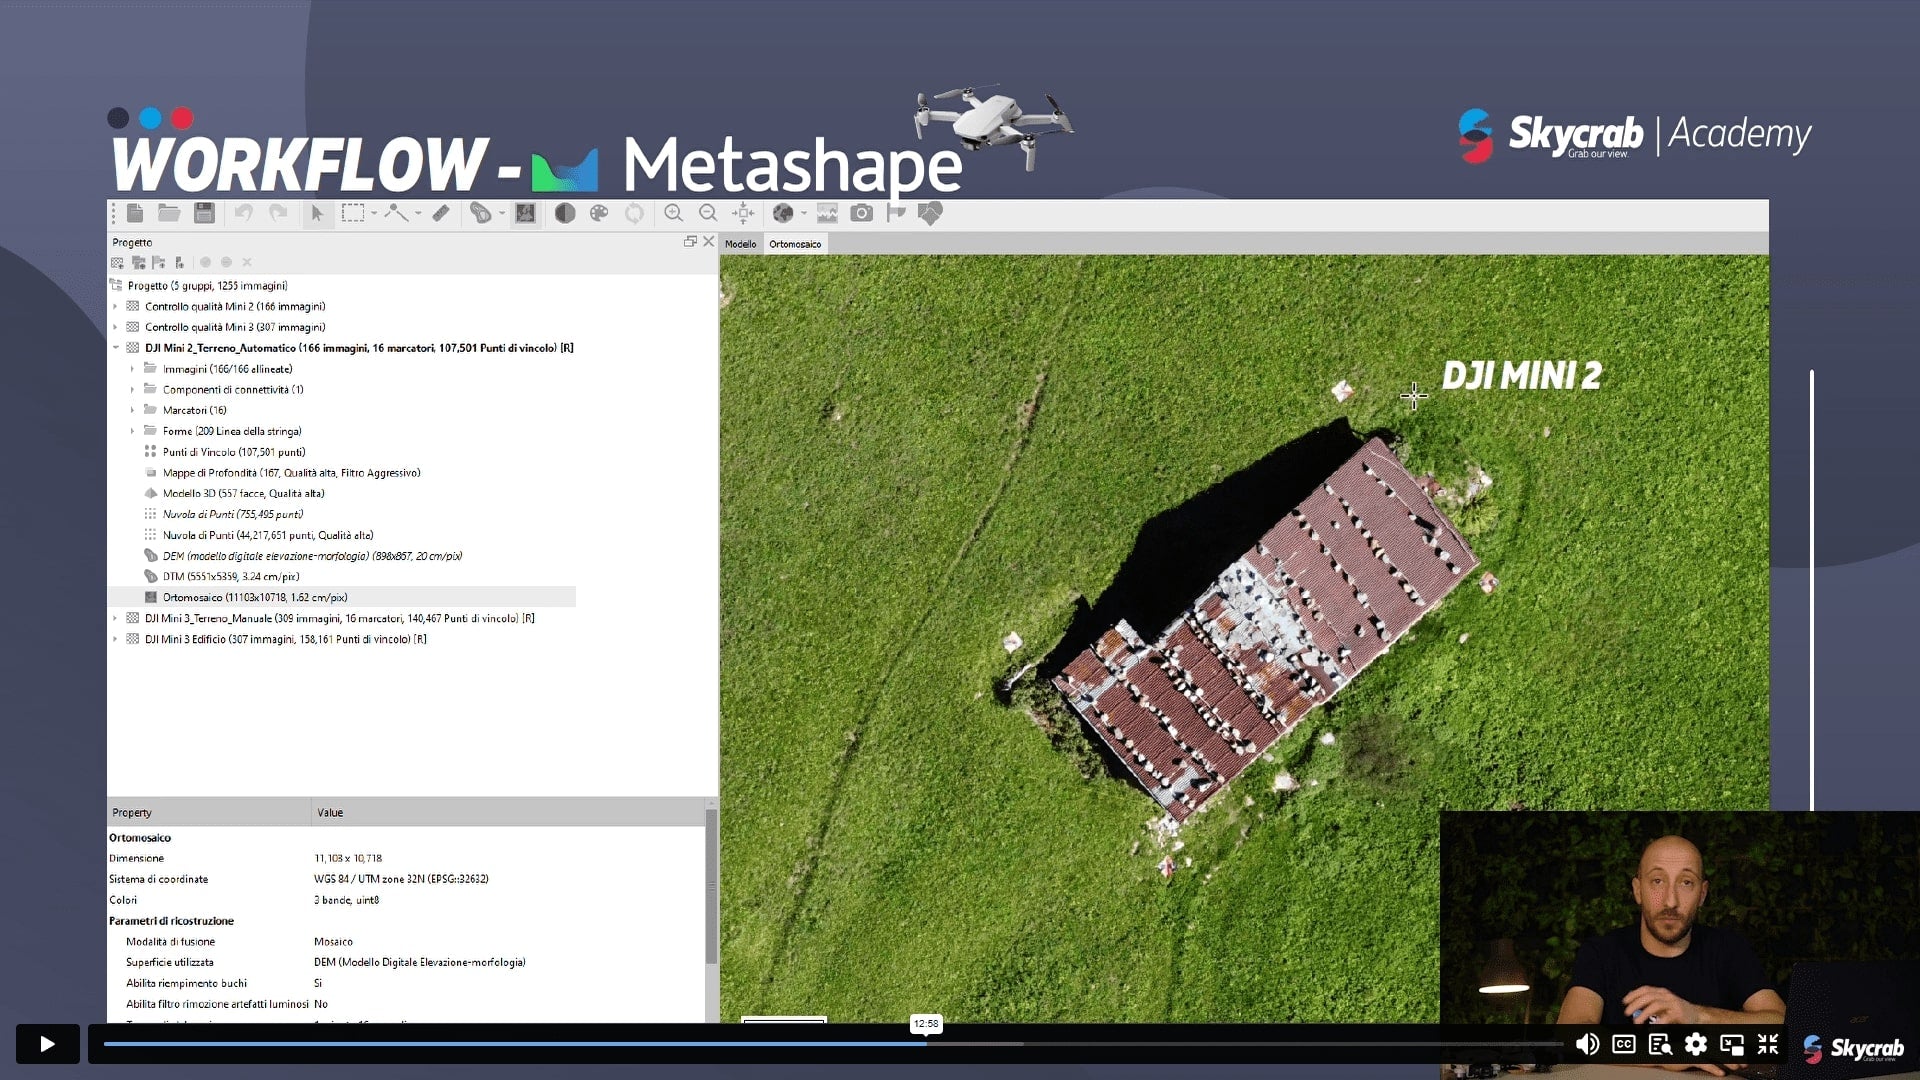Screen dimensions: 1920x1080
Task: Click the zoom out magnifier icon
Action: 708,213
